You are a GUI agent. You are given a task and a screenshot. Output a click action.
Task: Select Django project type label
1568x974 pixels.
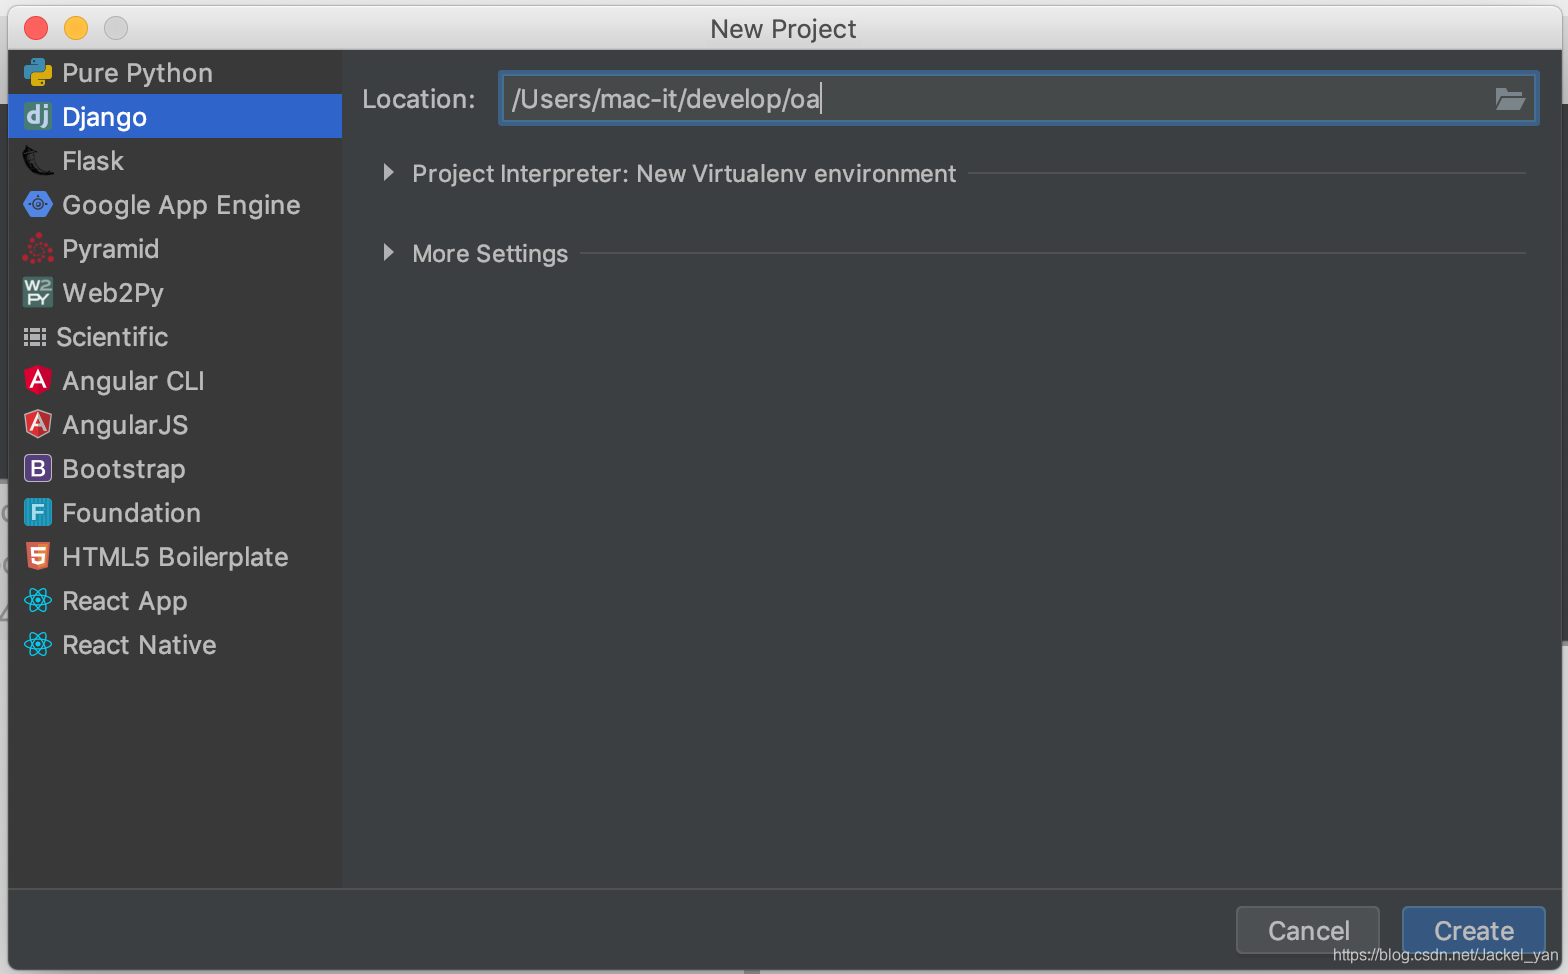click(104, 117)
